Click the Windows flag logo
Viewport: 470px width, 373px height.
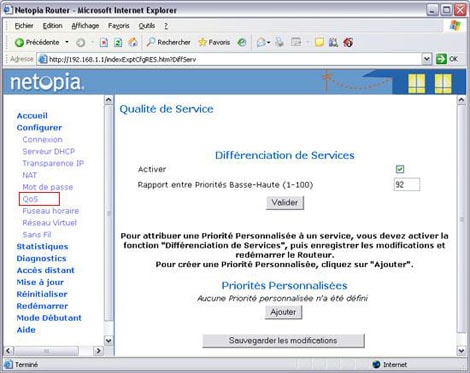pos(455,26)
